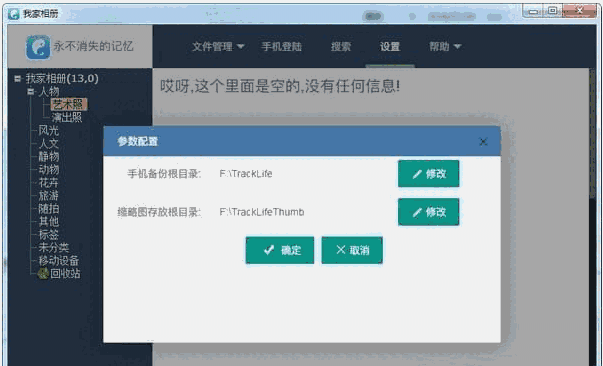The width and height of the screenshot is (603, 366).
Task: Select the 花卉 category
Action: tap(48, 183)
